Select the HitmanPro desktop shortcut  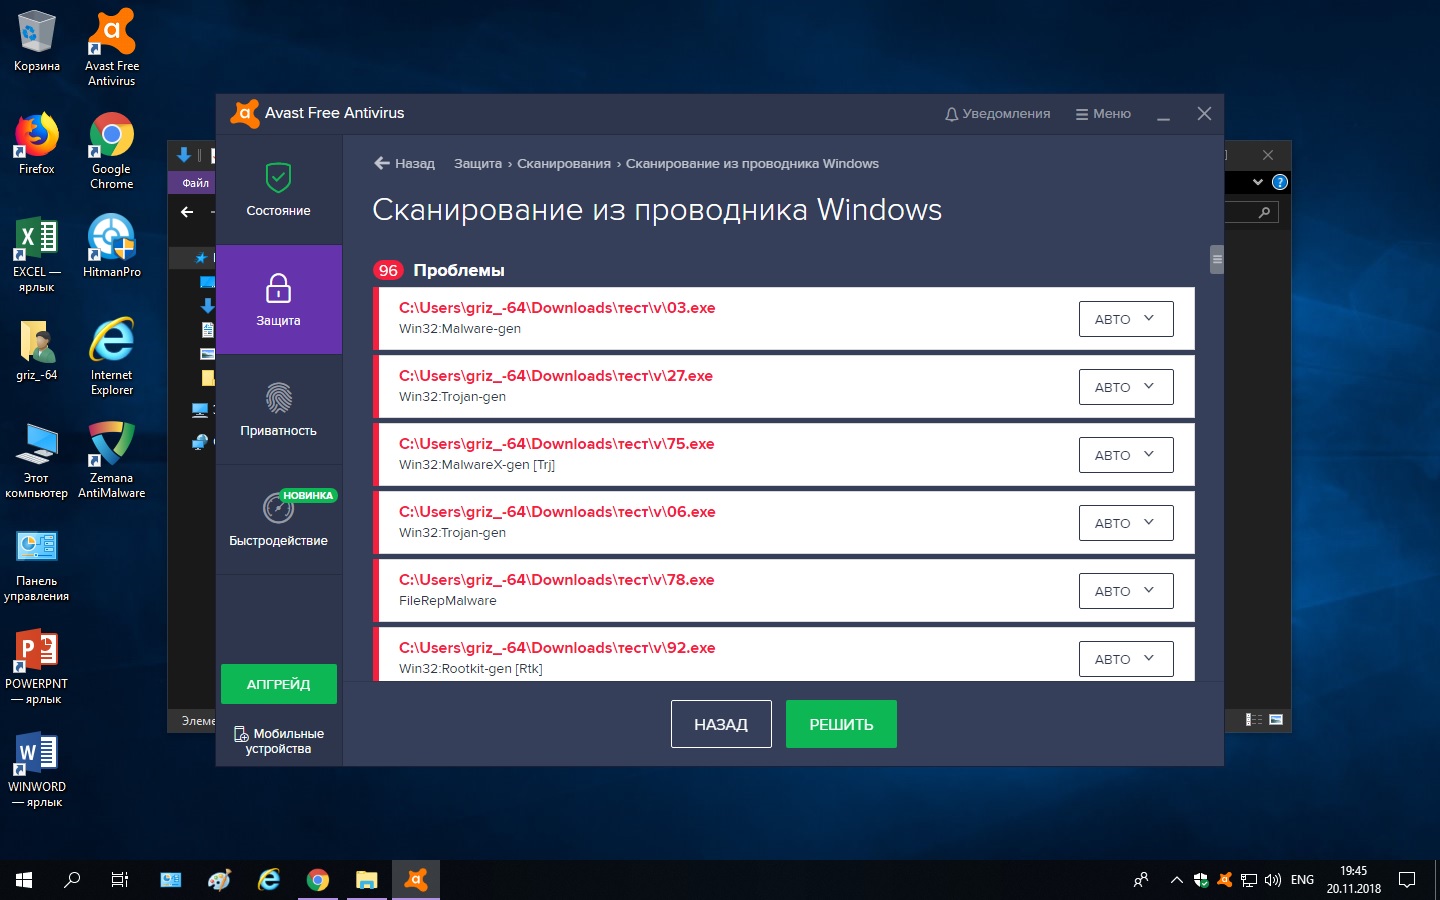112,246
